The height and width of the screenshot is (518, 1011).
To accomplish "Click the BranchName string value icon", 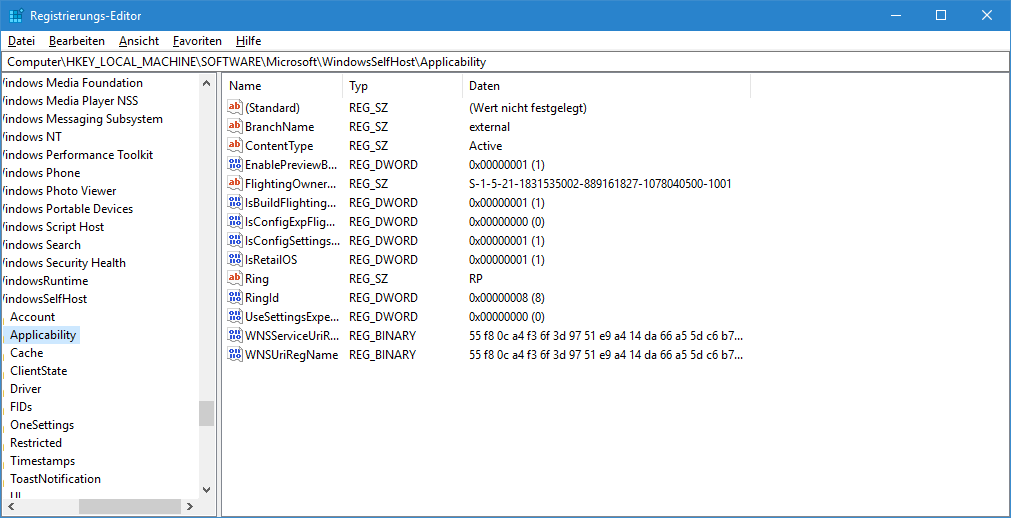I will coord(235,126).
